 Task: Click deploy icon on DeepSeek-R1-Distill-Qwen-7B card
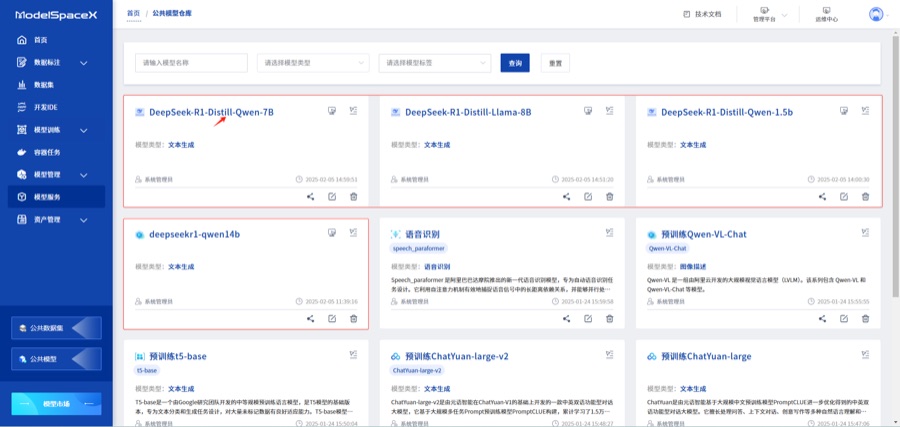(332, 111)
